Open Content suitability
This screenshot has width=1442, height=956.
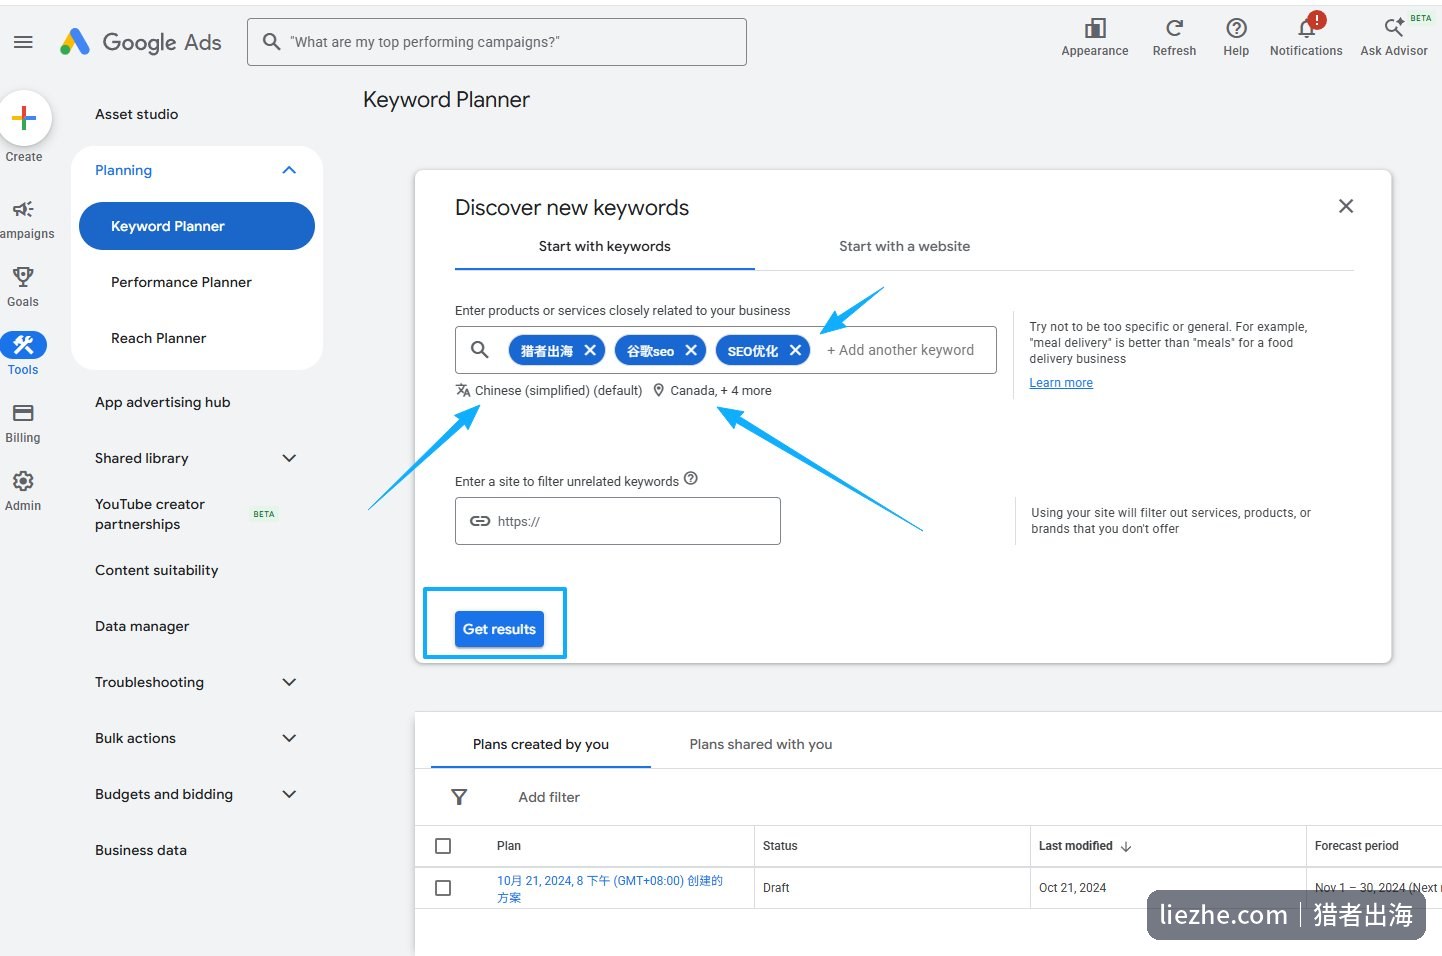[x=157, y=570]
